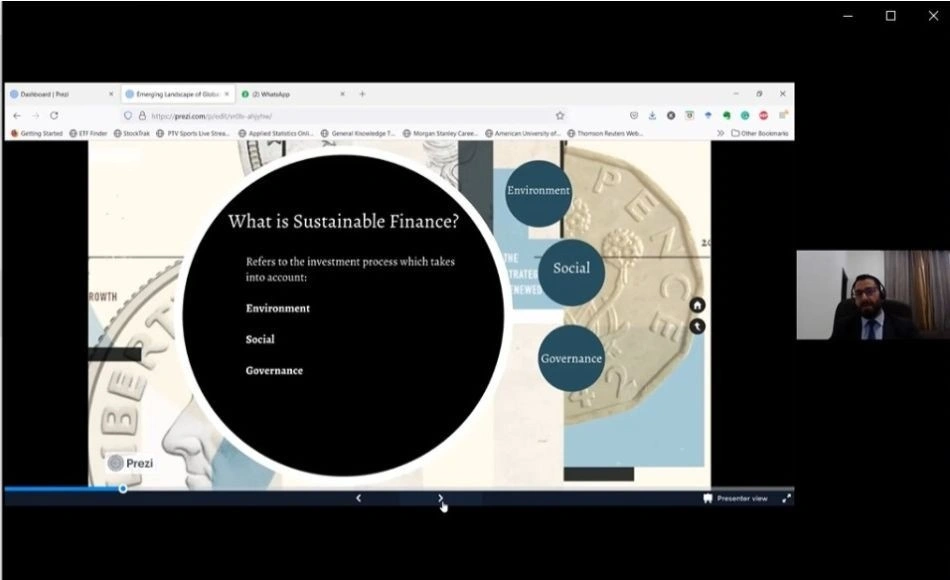Expand the bookmarks overflow chevron
The image size is (950, 580).
pos(720,133)
